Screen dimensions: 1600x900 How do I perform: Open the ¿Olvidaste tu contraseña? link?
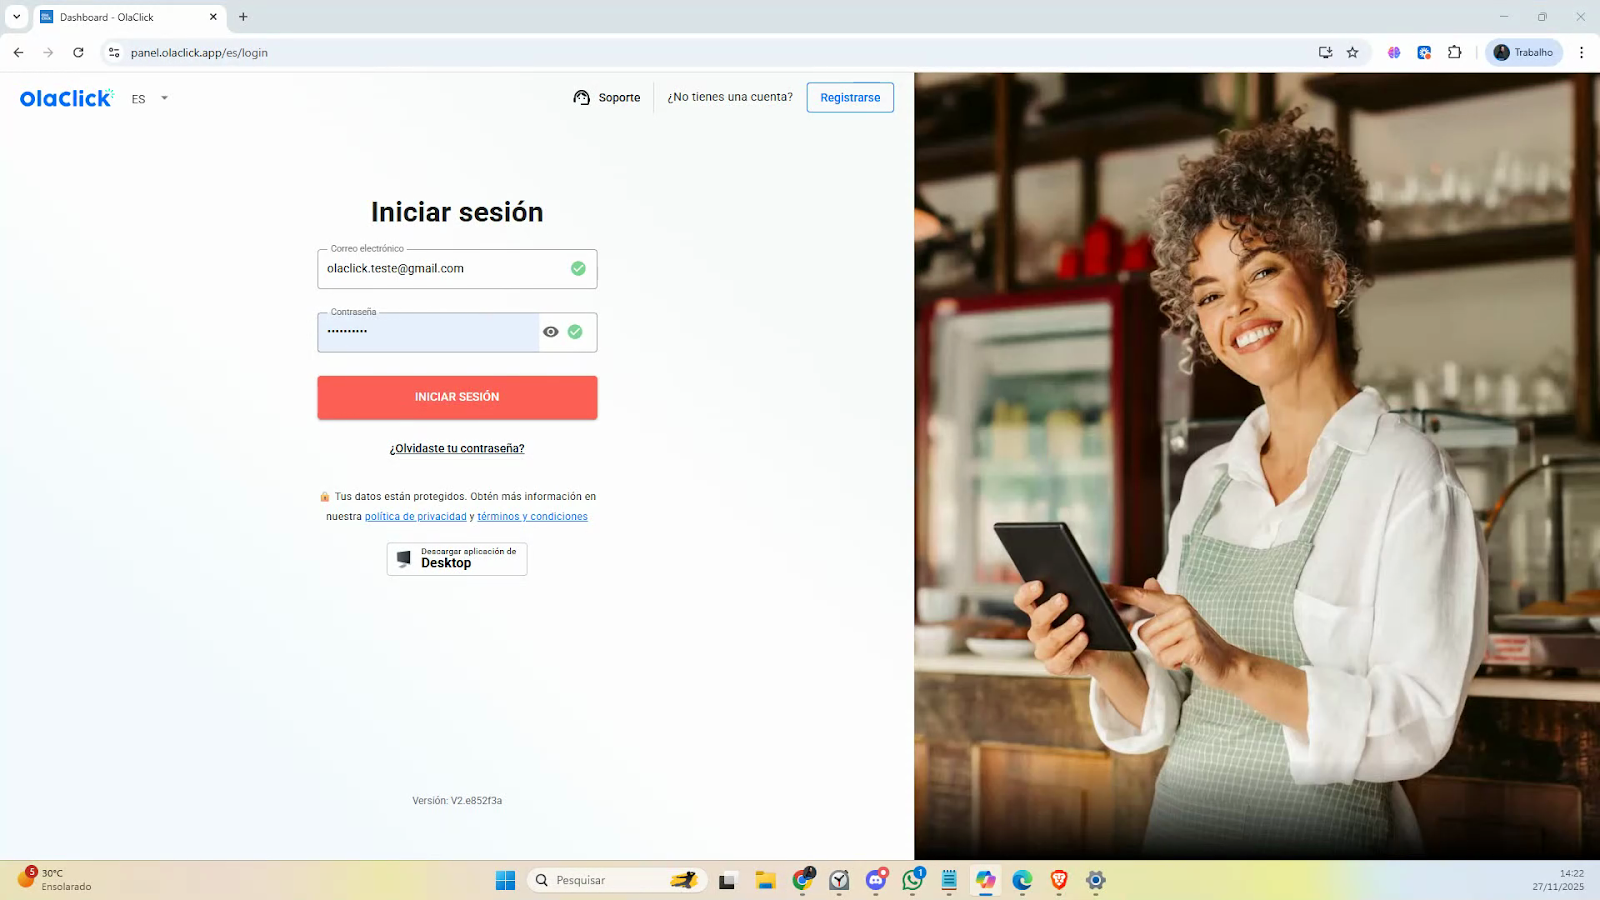[457, 449]
